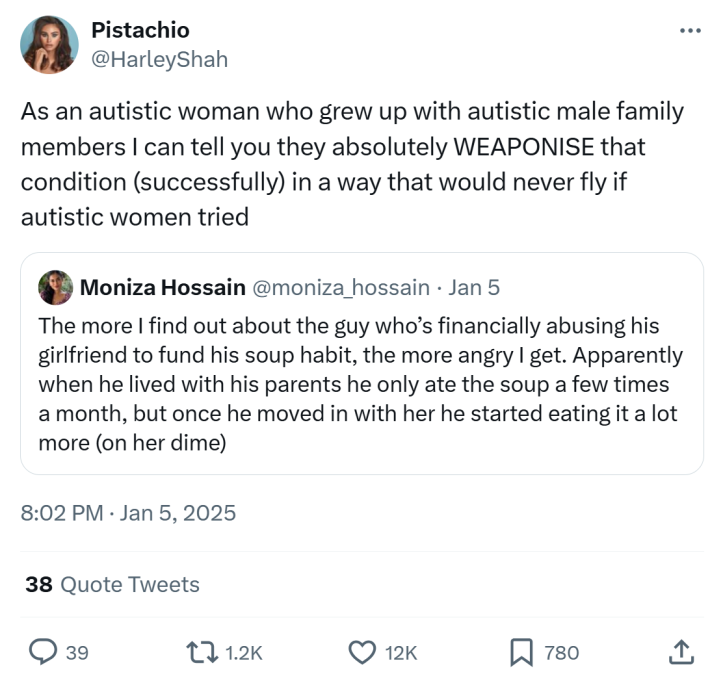The height and width of the screenshot is (685, 710).
Task: Like the tweet with the heart icon
Action: coord(361,652)
